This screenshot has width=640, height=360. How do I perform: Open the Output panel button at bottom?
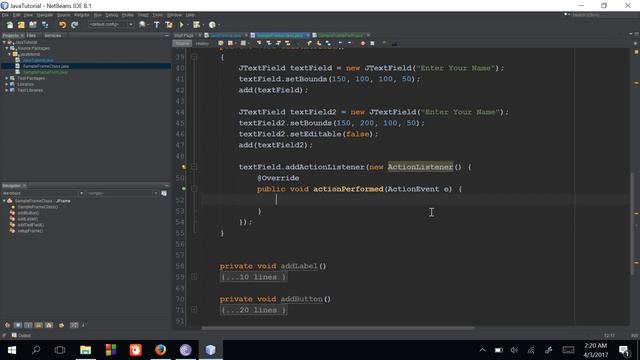click(21, 336)
